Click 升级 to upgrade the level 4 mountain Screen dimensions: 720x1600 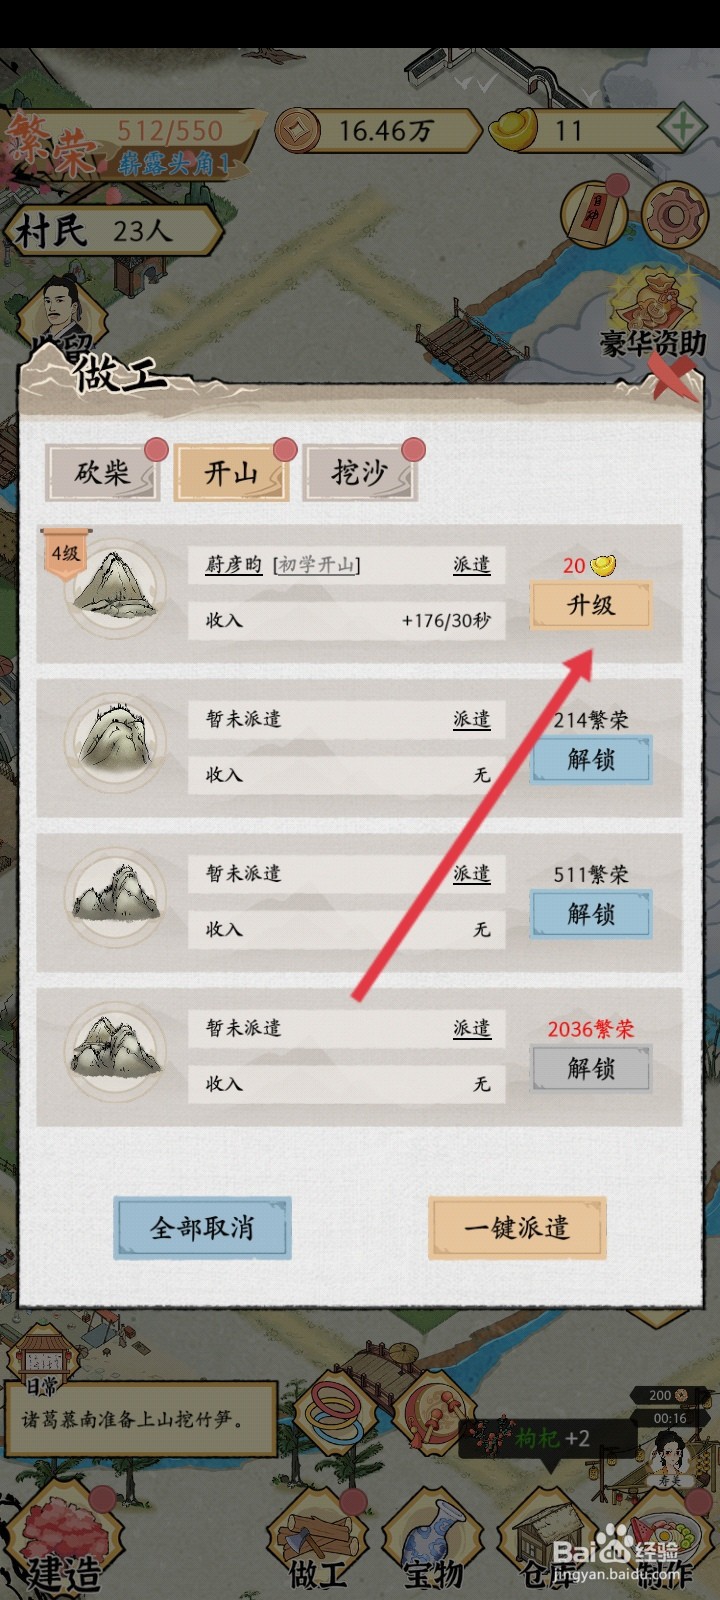click(590, 605)
